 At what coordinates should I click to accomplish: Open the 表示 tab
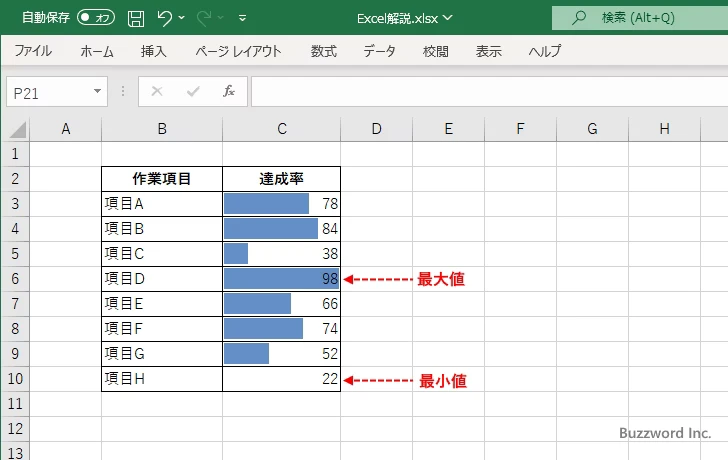pyautogui.click(x=488, y=51)
